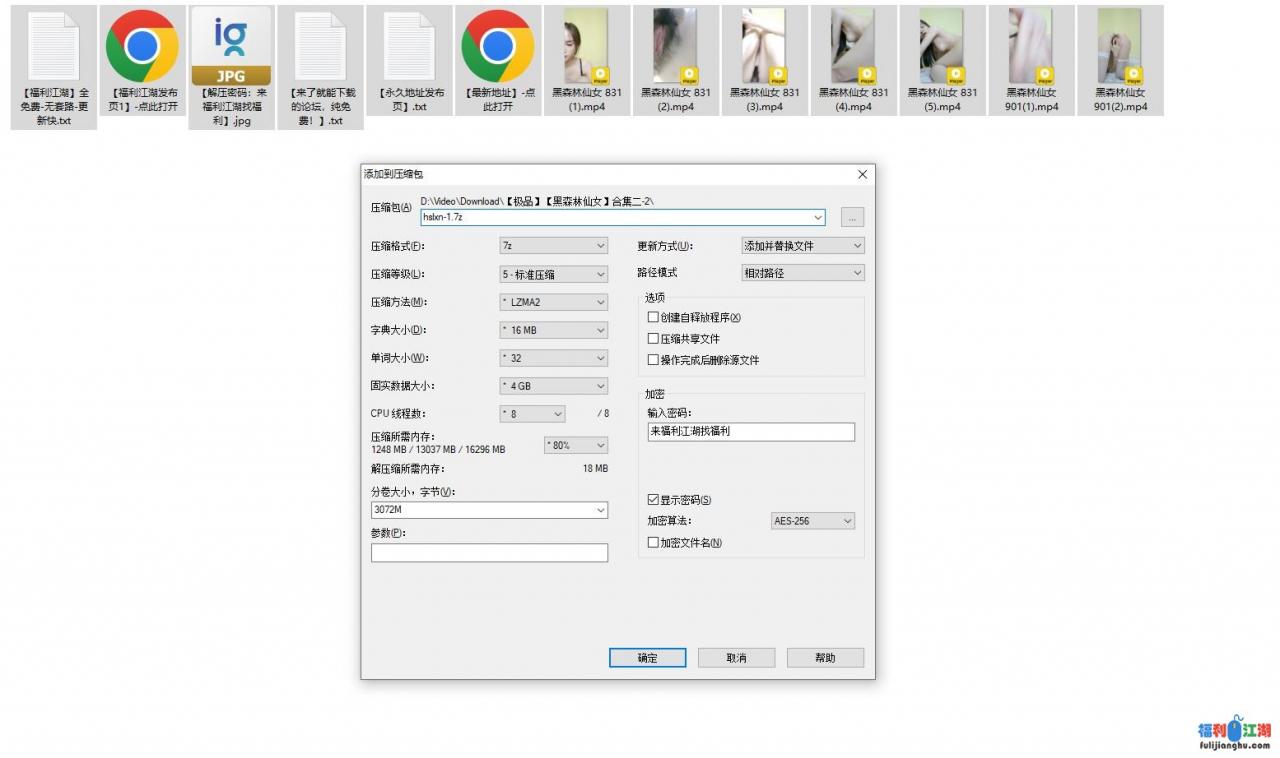The height and width of the screenshot is (758, 1280).
Task: Launch the 福利江湖发布页1 Chrome shortcut
Action: coord(142,45)
